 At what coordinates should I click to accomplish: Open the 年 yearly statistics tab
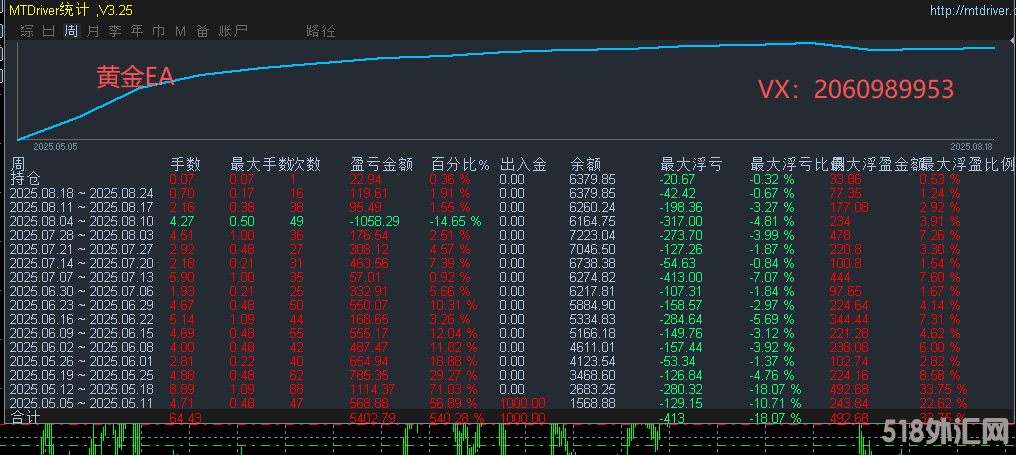[137, 31]
